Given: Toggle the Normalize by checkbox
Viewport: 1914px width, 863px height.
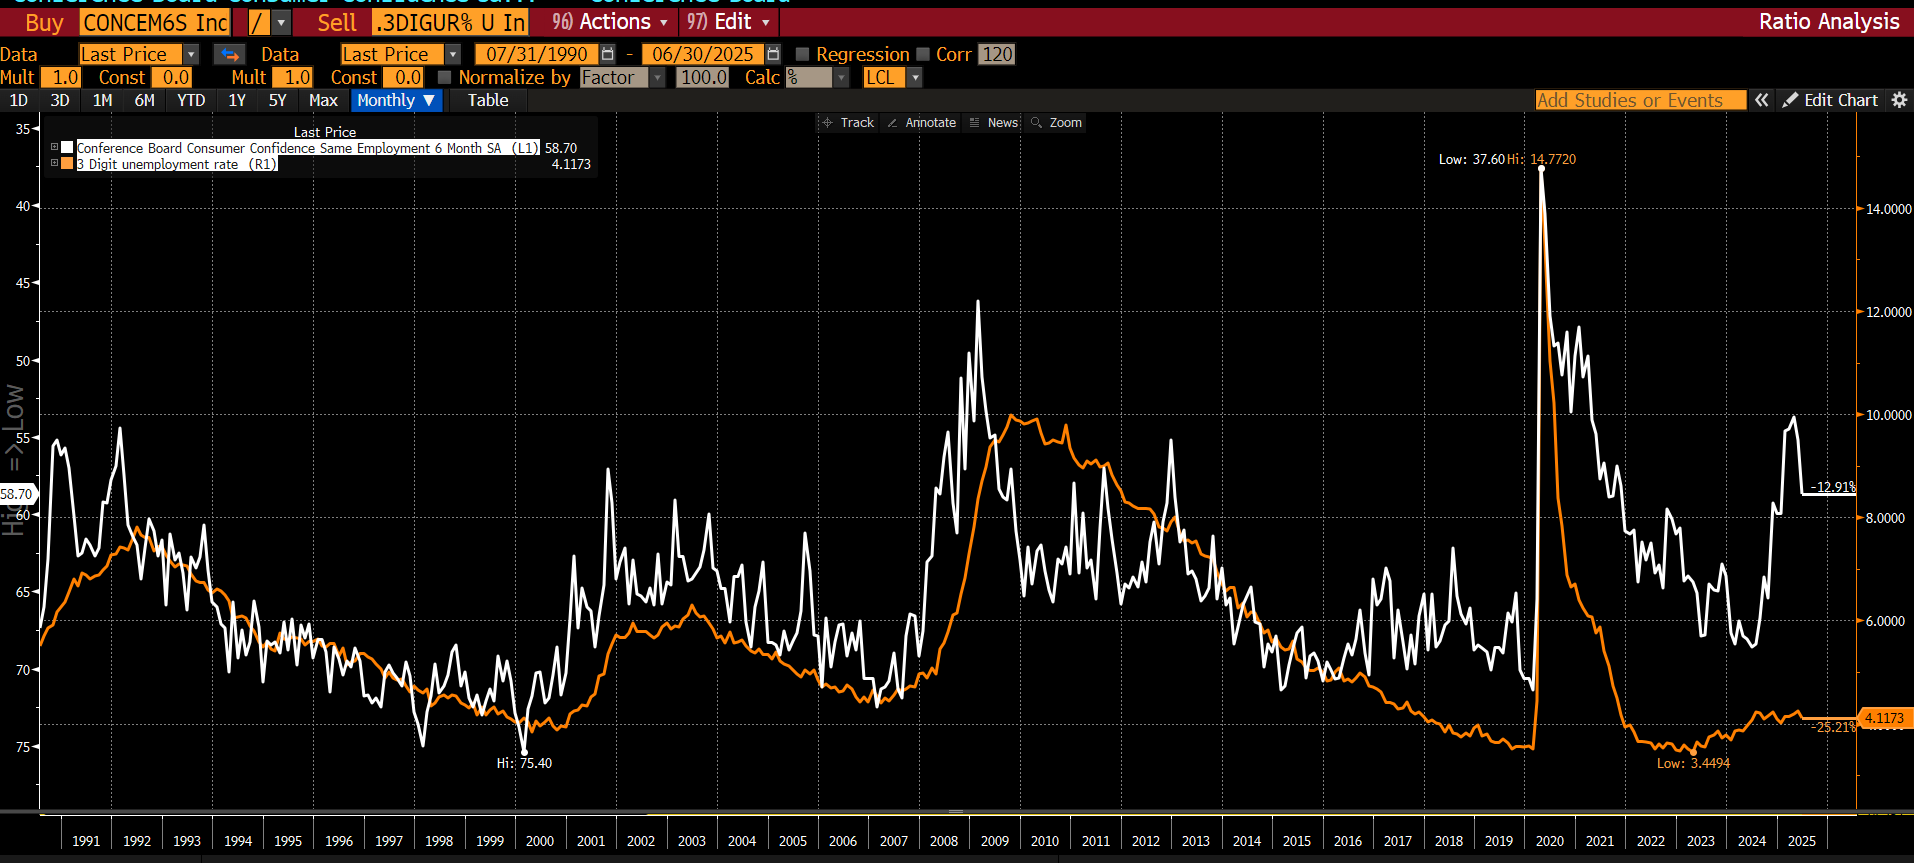Looking at the screenshot, I should (x=445, y=77).
